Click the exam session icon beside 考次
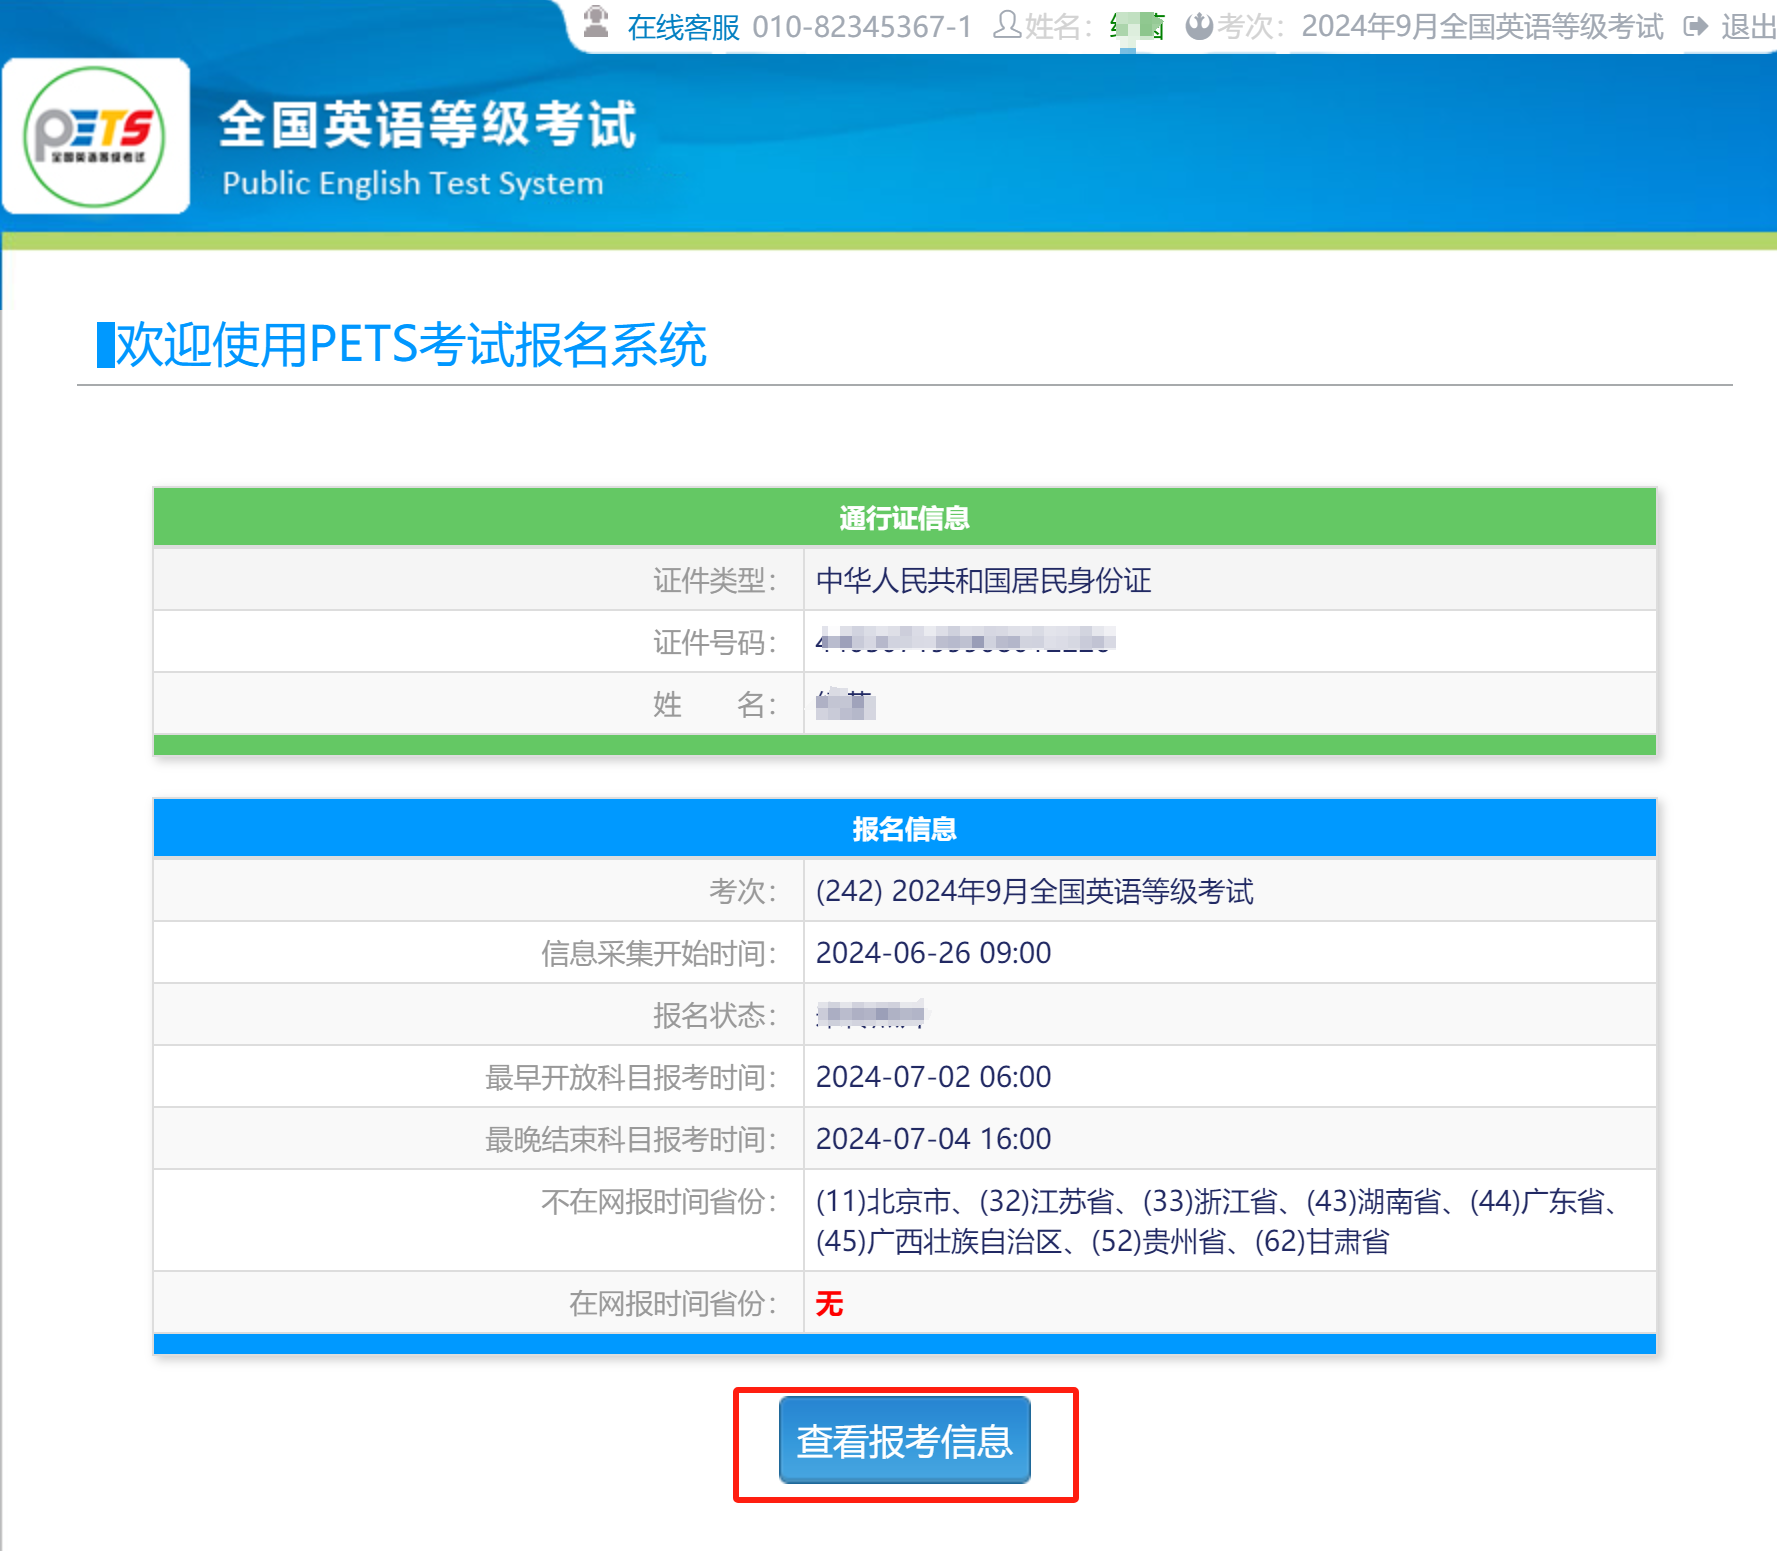Image resolution: width=1777 pixels, height=1551 pixels. pos(1198,26)
